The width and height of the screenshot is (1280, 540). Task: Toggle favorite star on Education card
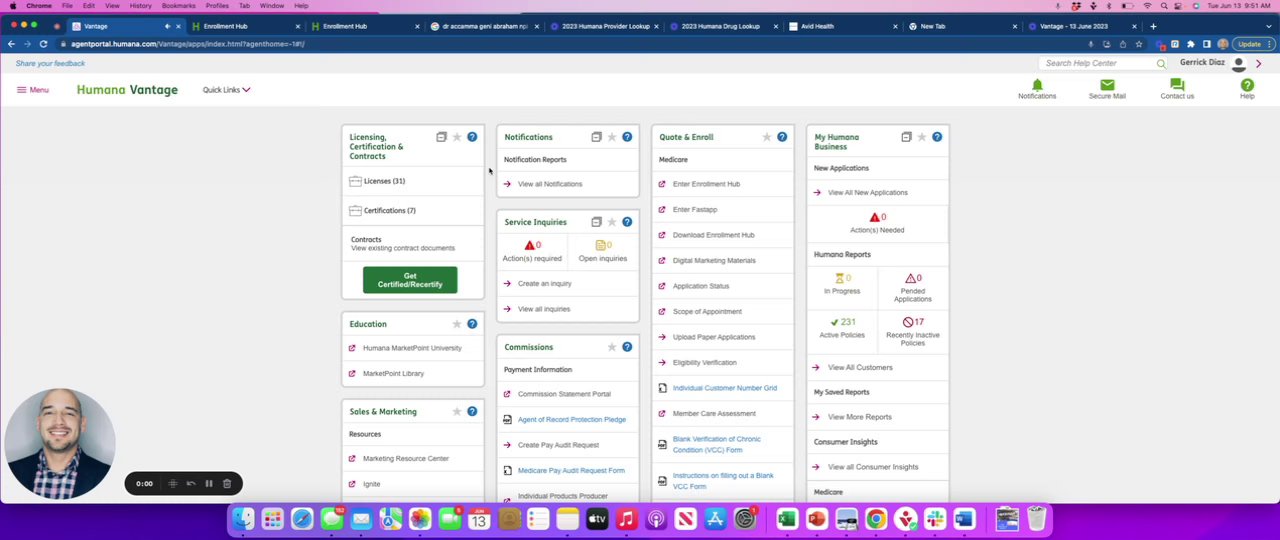(457, 324)
